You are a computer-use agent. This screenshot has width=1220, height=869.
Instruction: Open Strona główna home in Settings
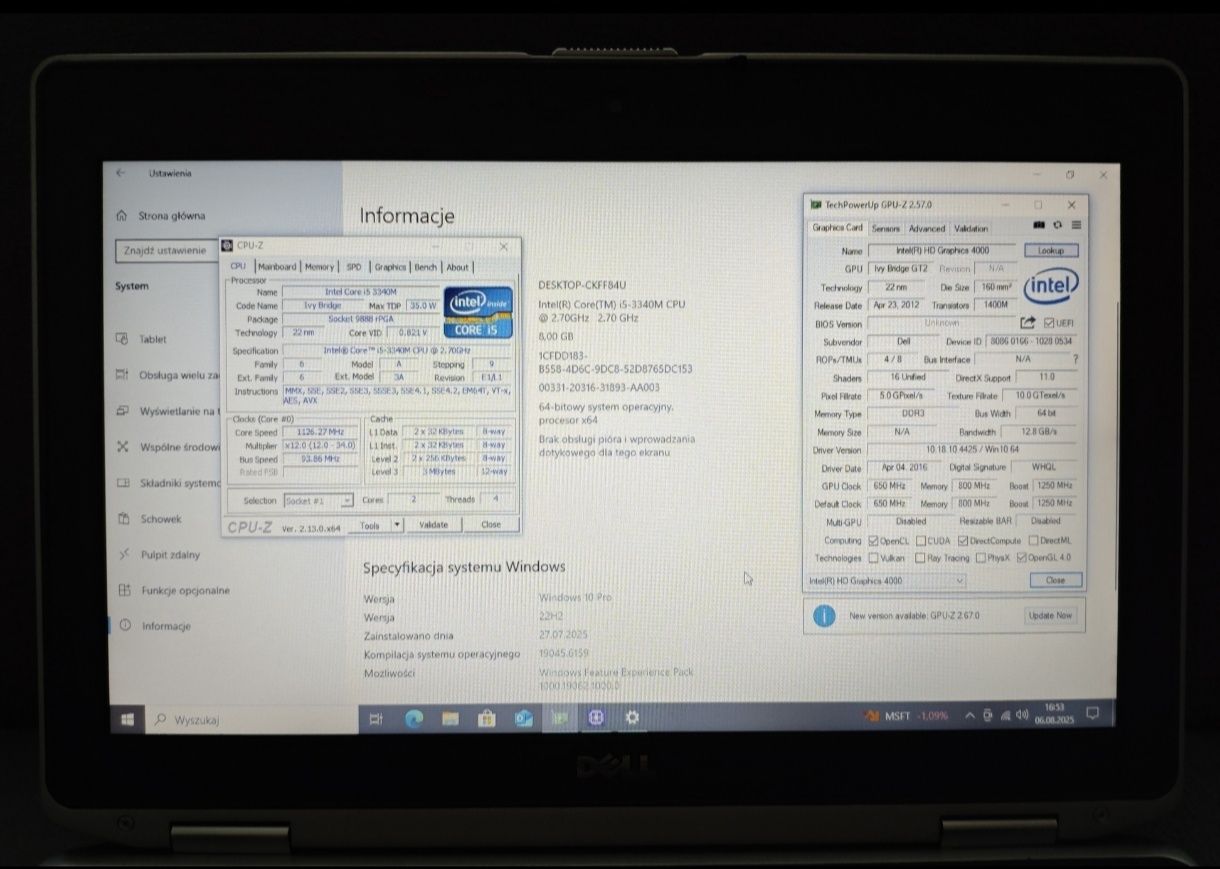(160, 215)
